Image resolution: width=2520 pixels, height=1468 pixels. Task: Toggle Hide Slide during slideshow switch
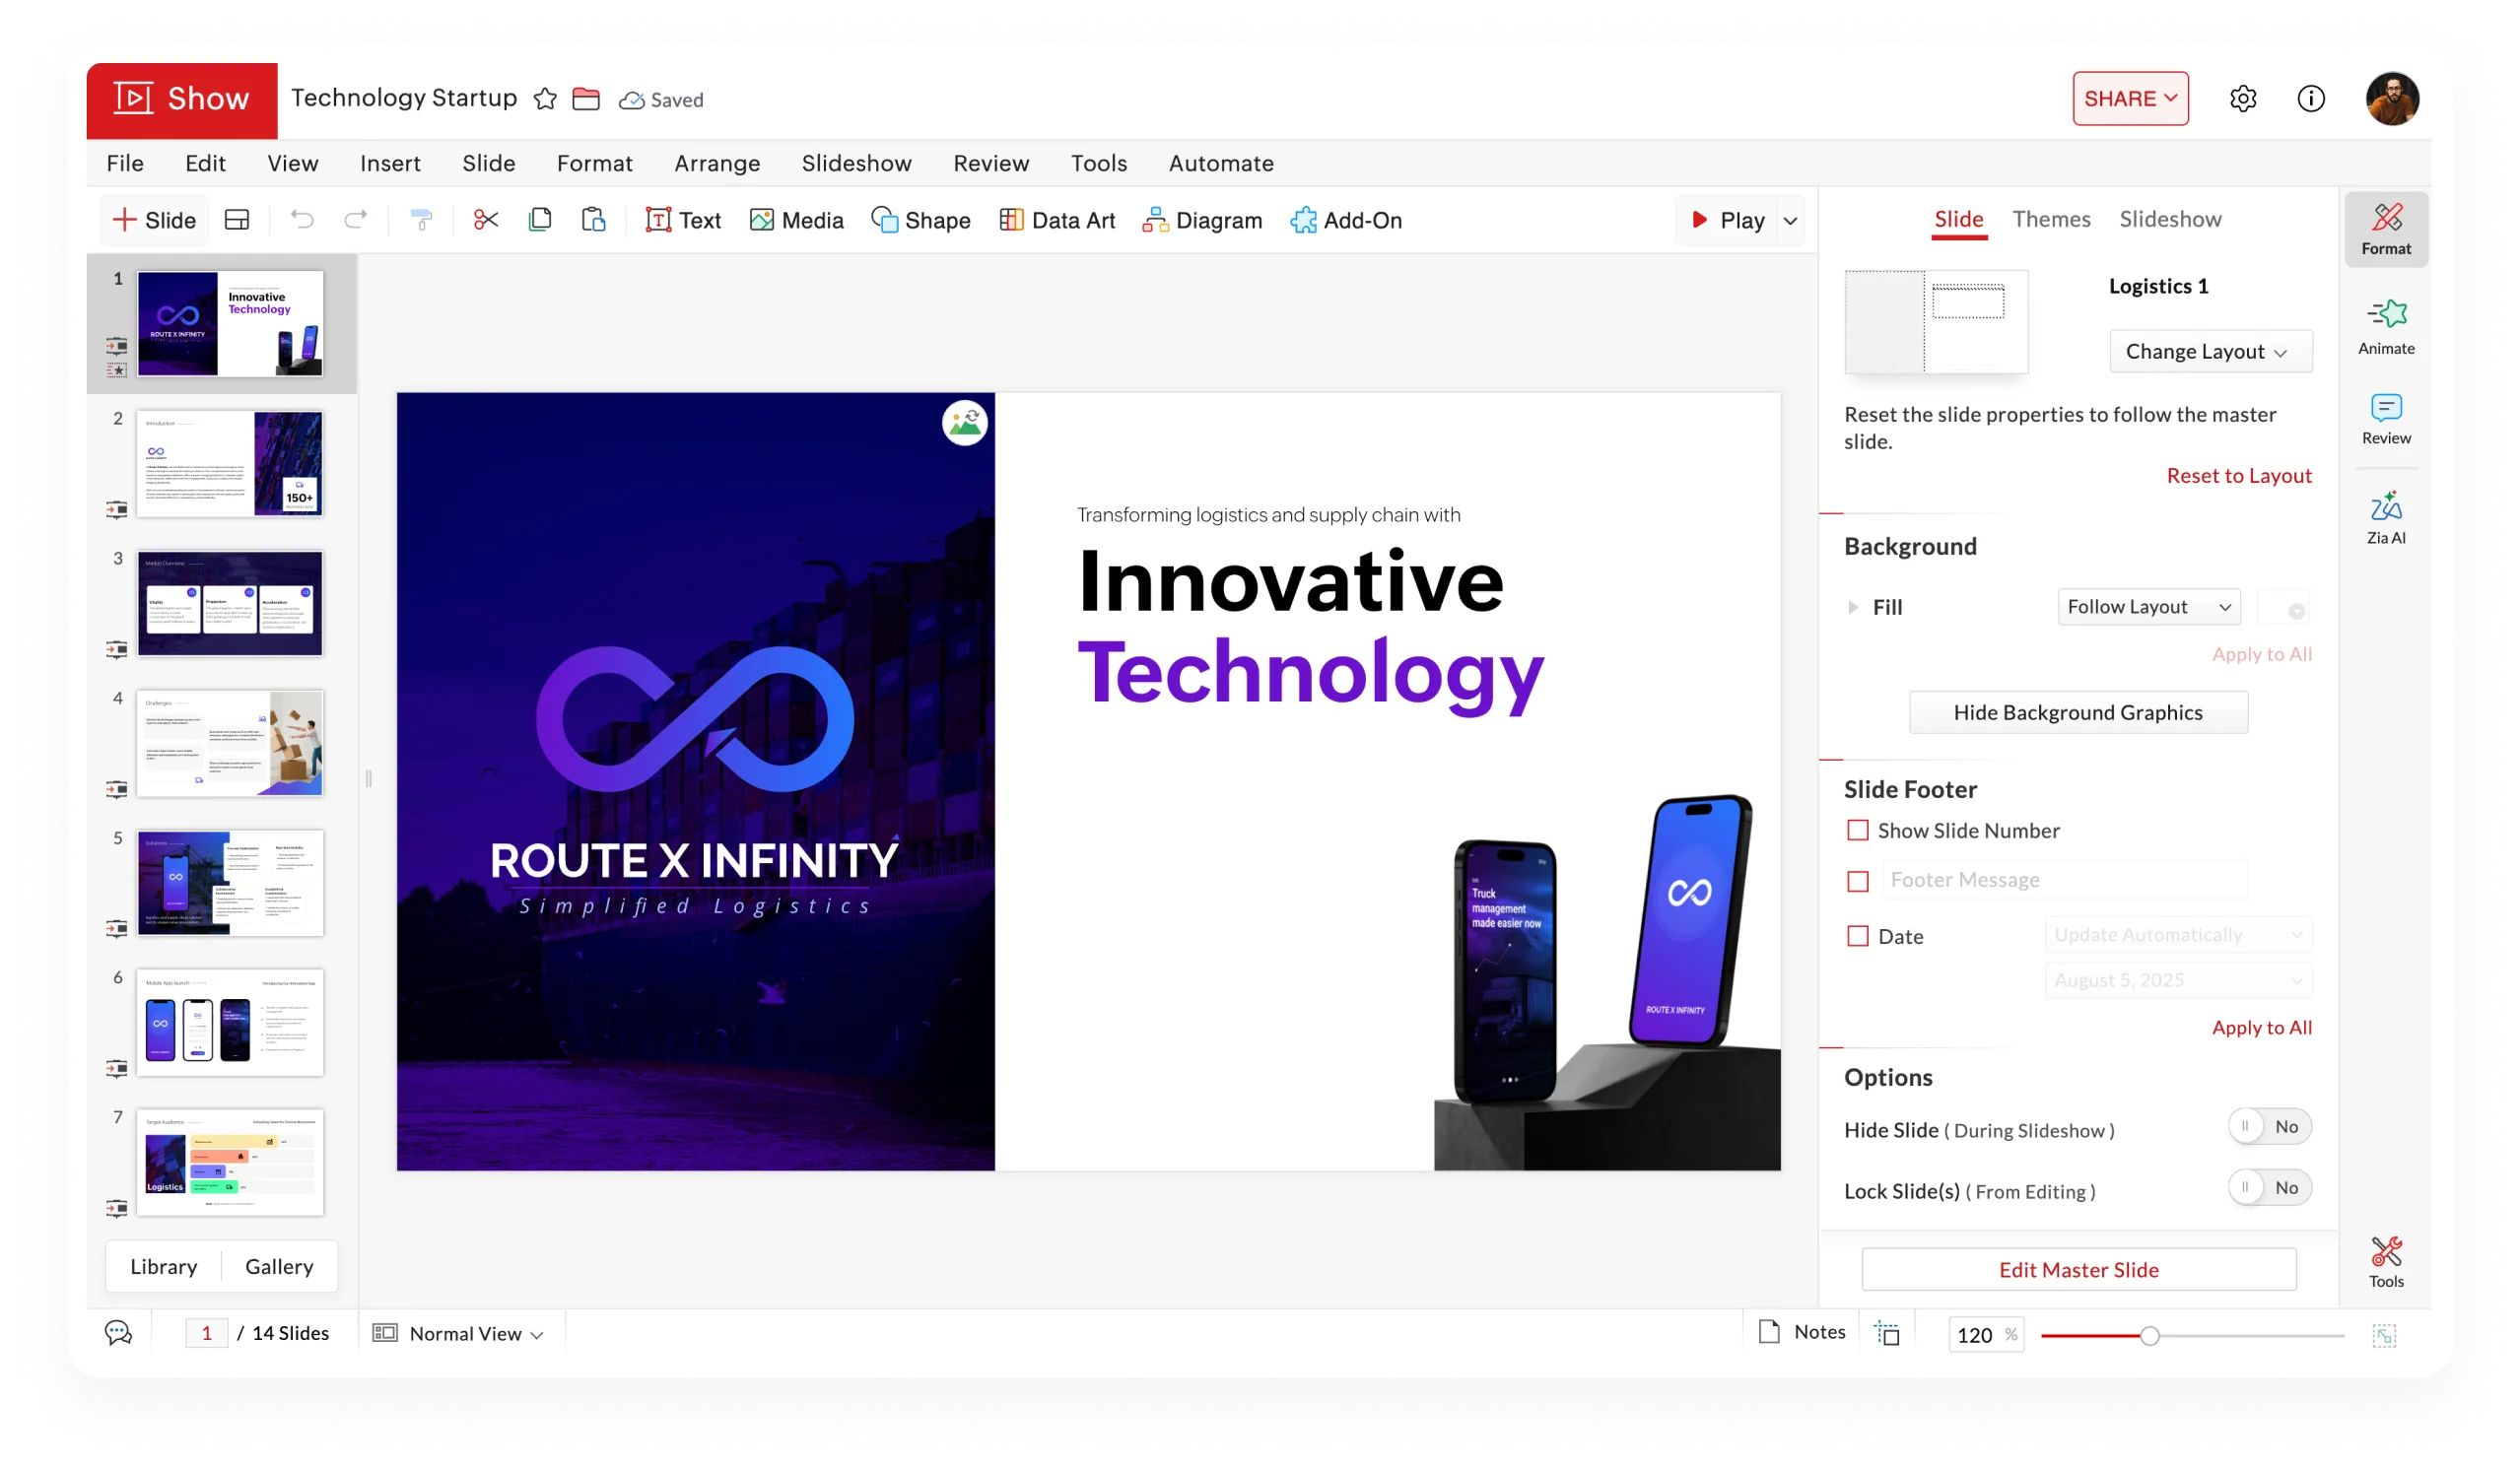click(x=2268, y=1127)
